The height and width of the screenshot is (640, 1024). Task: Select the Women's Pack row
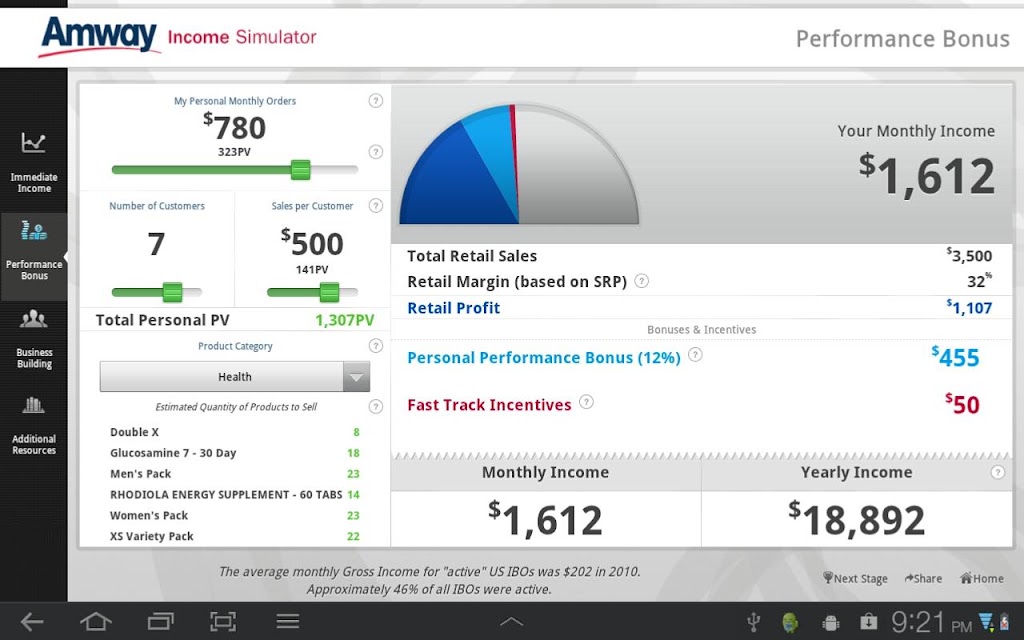pos(234,515)
